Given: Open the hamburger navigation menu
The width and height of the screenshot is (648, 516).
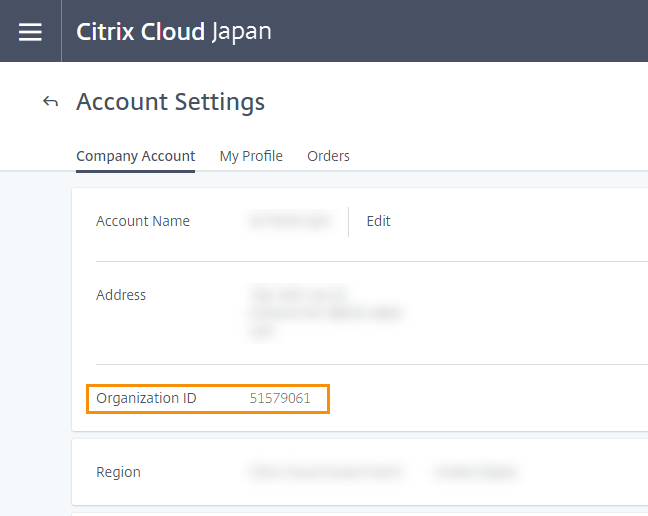Looking at the screenshot, I should 30,31.
